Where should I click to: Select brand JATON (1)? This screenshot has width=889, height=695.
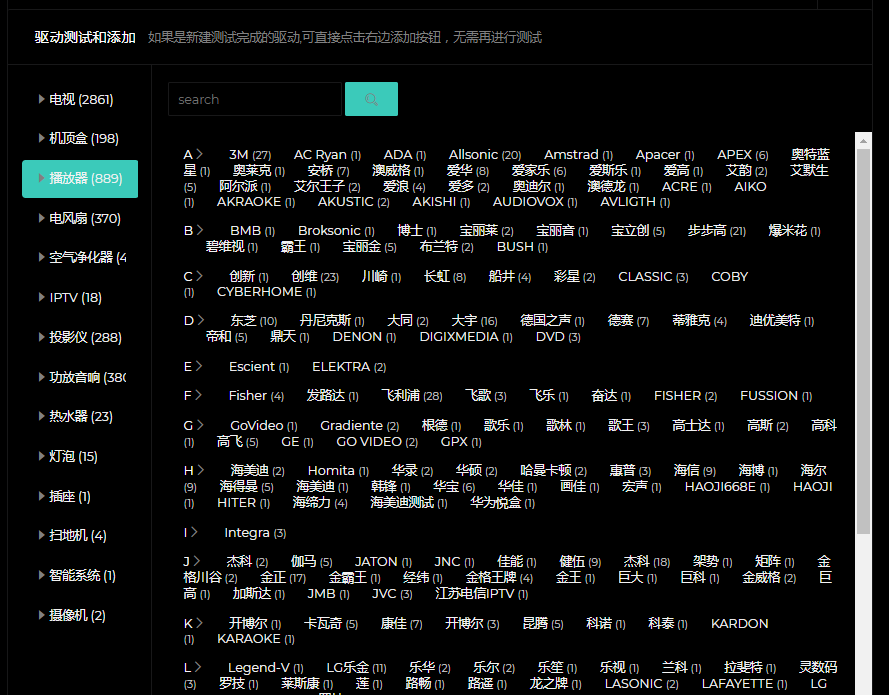[x=383, y=562]
